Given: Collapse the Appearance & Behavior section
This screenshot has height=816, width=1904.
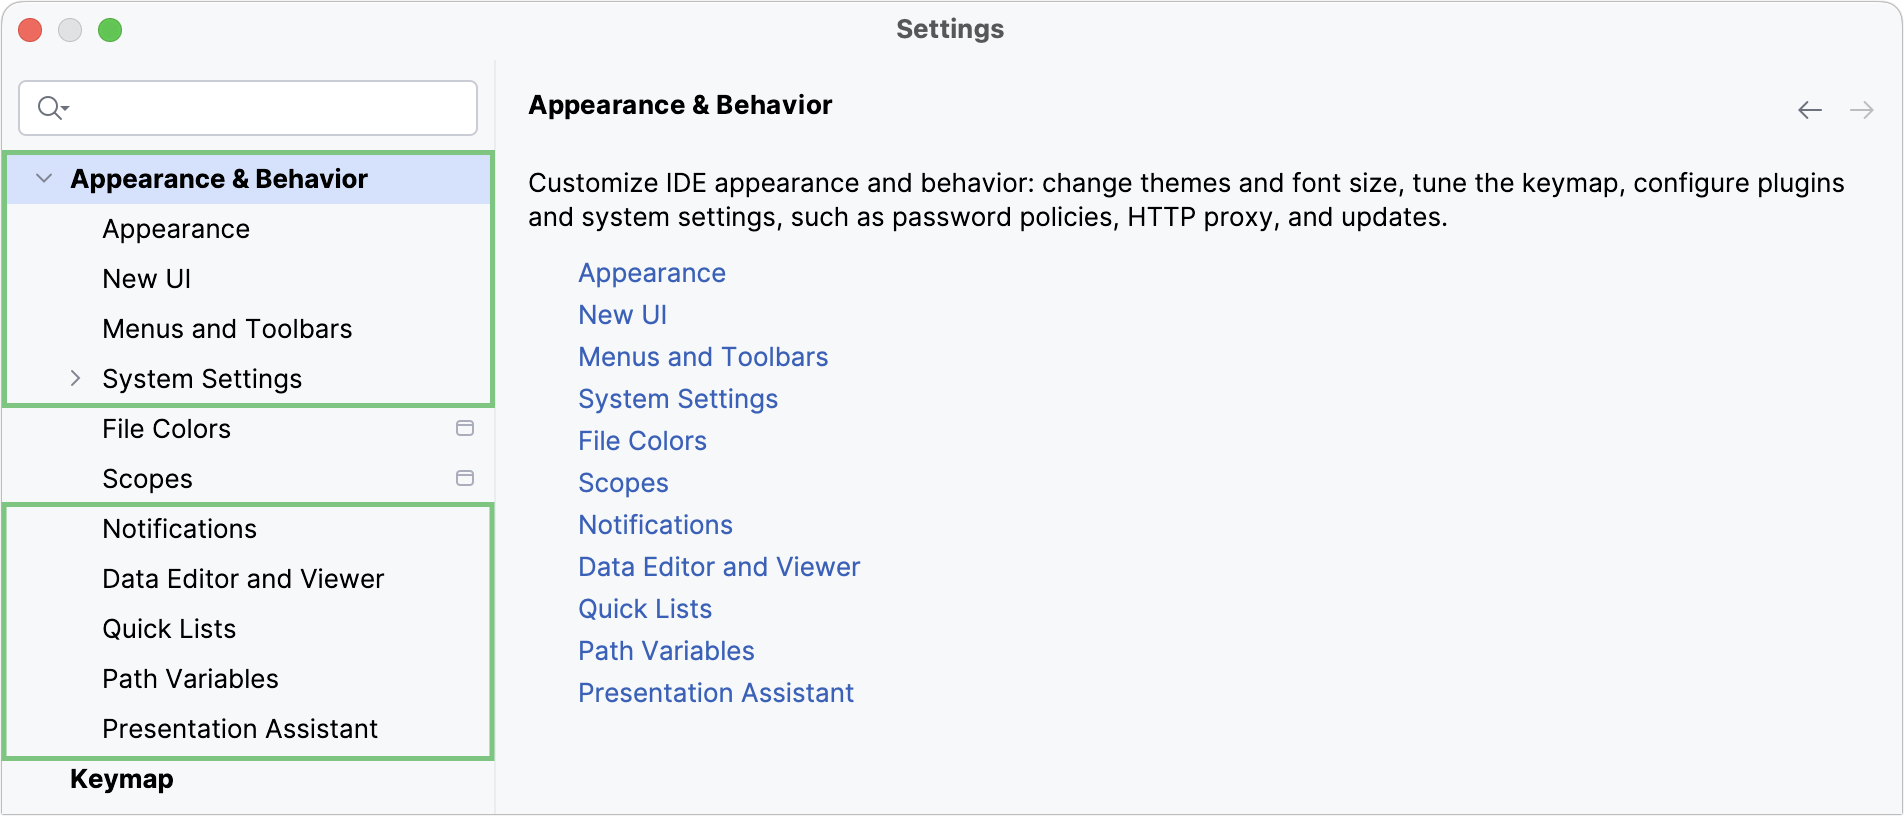Looking at the screenshot, I should [x=42, y=178].
